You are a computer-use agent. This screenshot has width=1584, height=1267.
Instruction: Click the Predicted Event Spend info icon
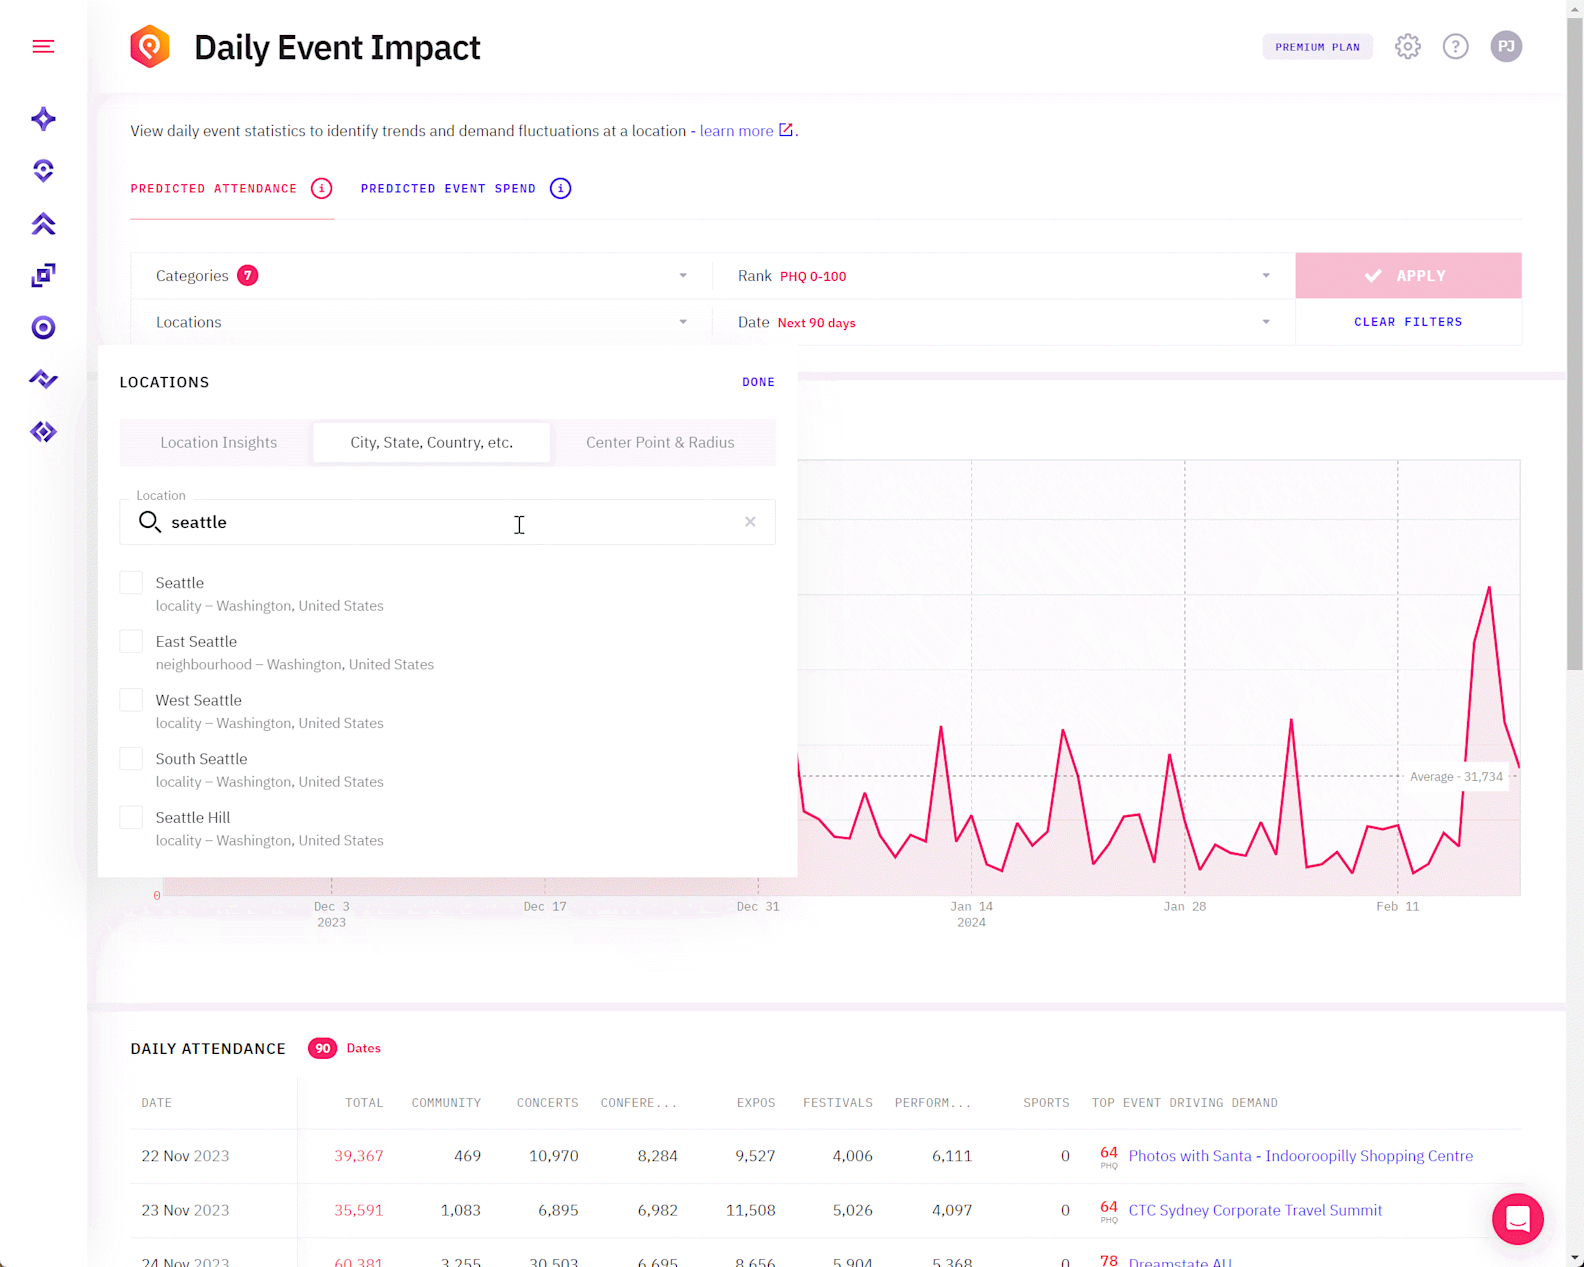point(560,189)
